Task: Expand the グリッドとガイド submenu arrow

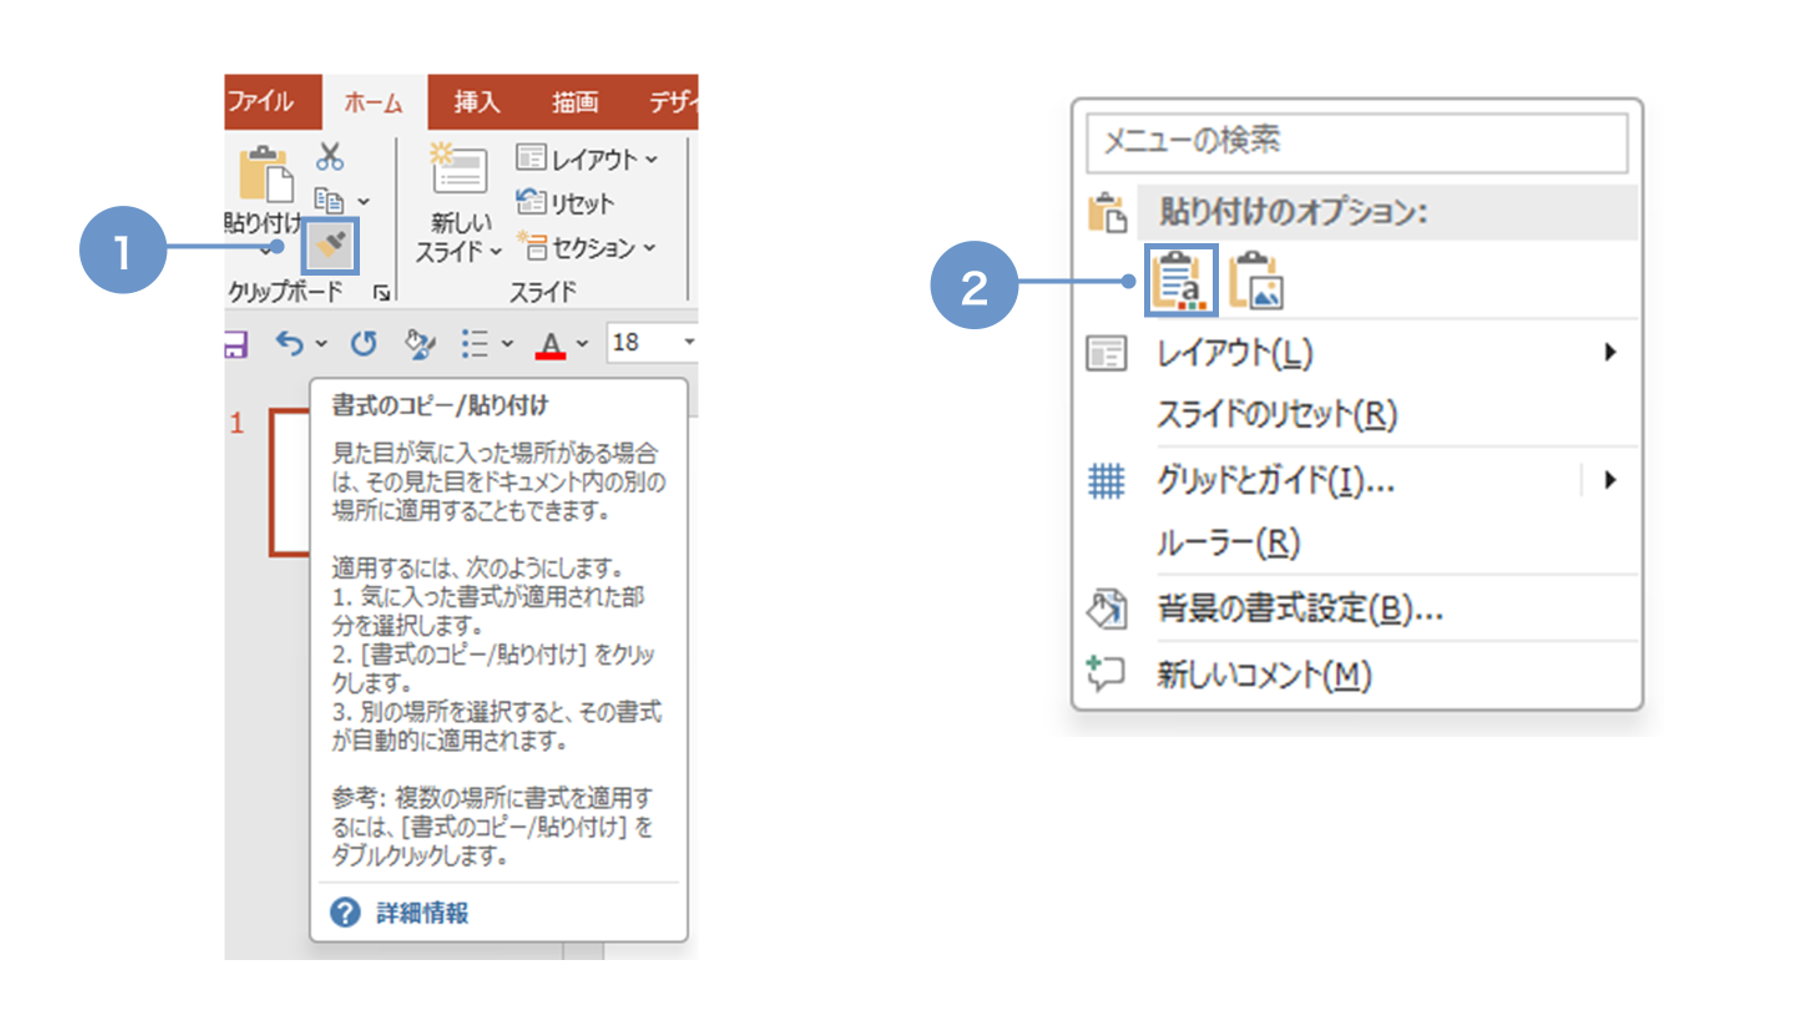Action: pos(1610,480)
